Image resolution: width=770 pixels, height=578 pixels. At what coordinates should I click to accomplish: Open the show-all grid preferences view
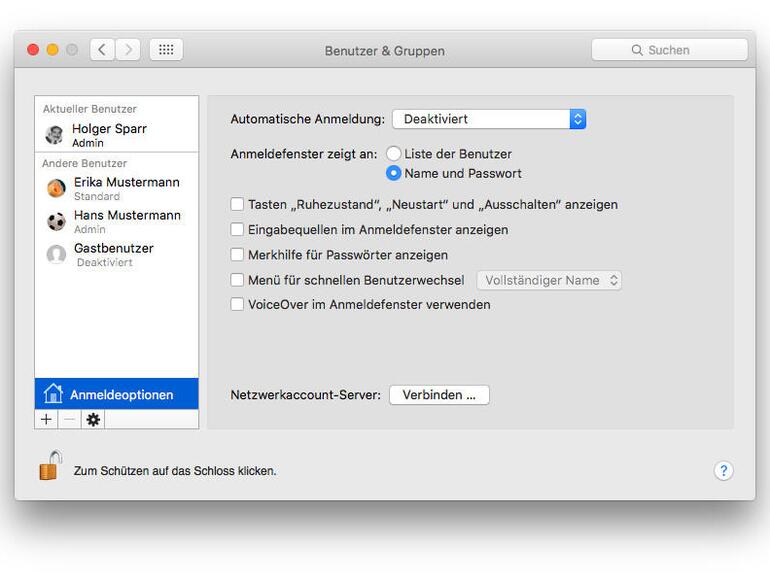click(166, 50)
